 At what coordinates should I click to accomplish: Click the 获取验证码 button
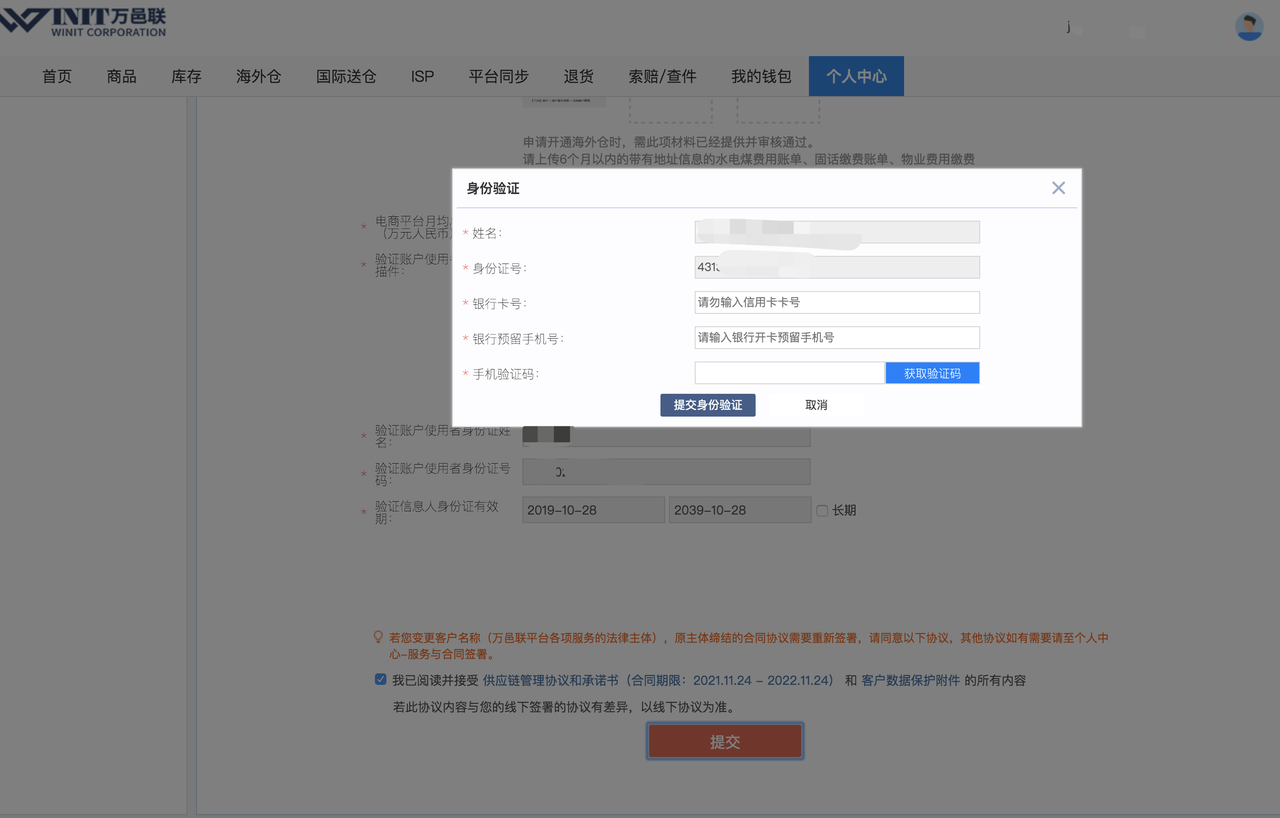tap(932, 373)
